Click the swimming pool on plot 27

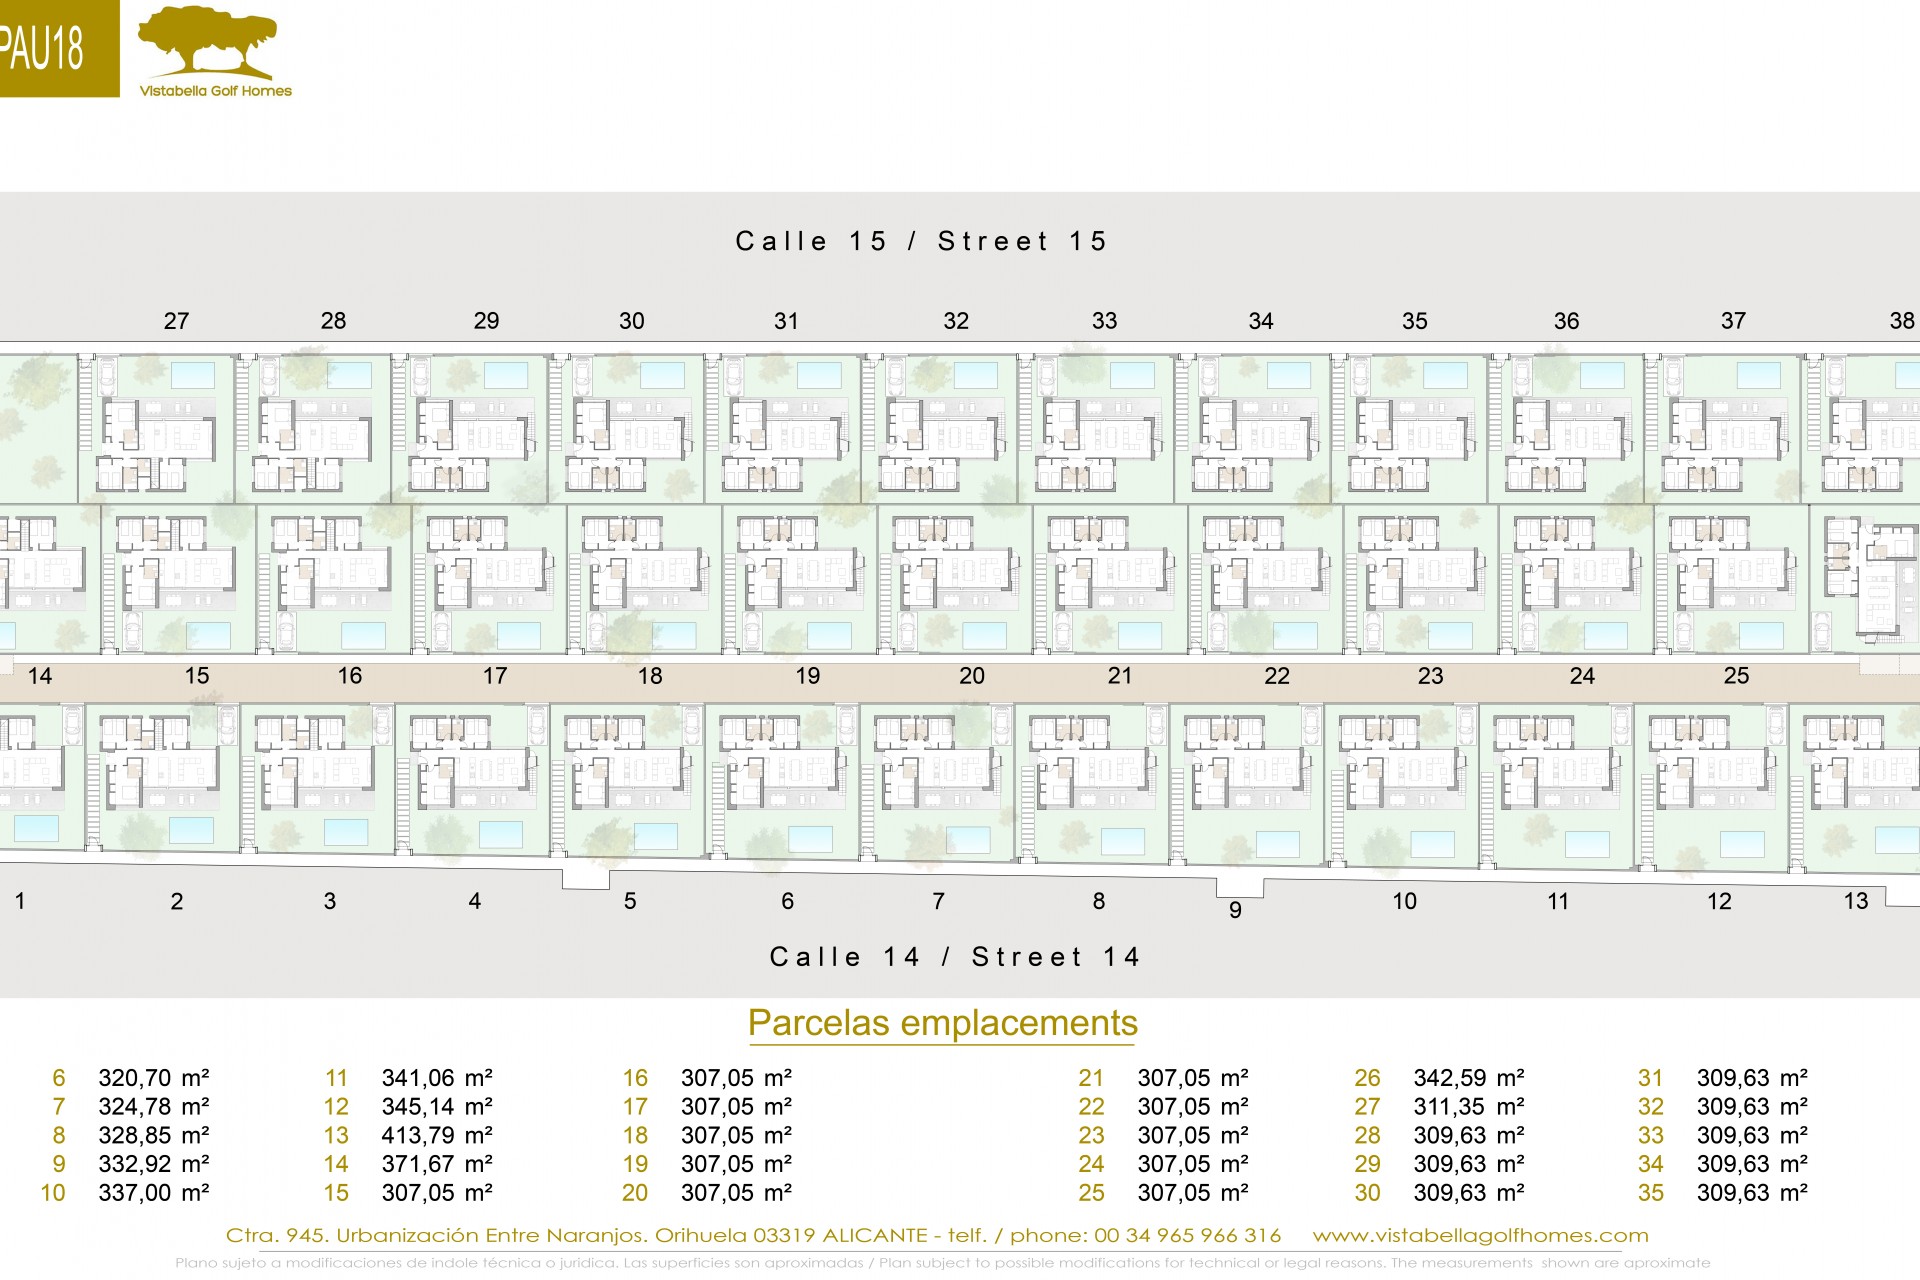coord(193,375)
